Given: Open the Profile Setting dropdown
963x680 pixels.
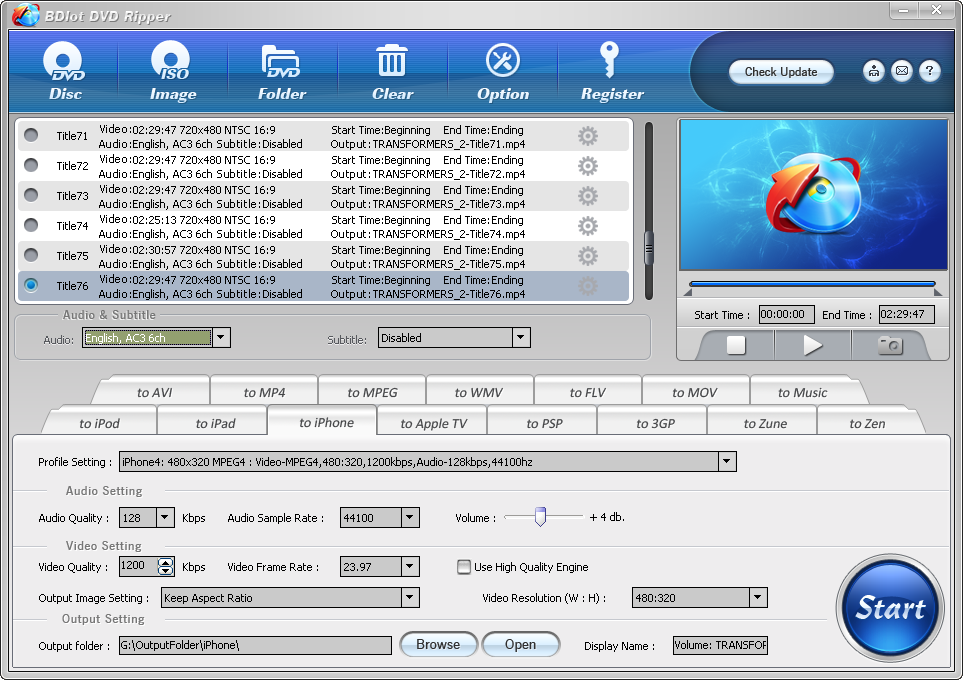Looking at the screenshot, I should [x=727, y=461].
